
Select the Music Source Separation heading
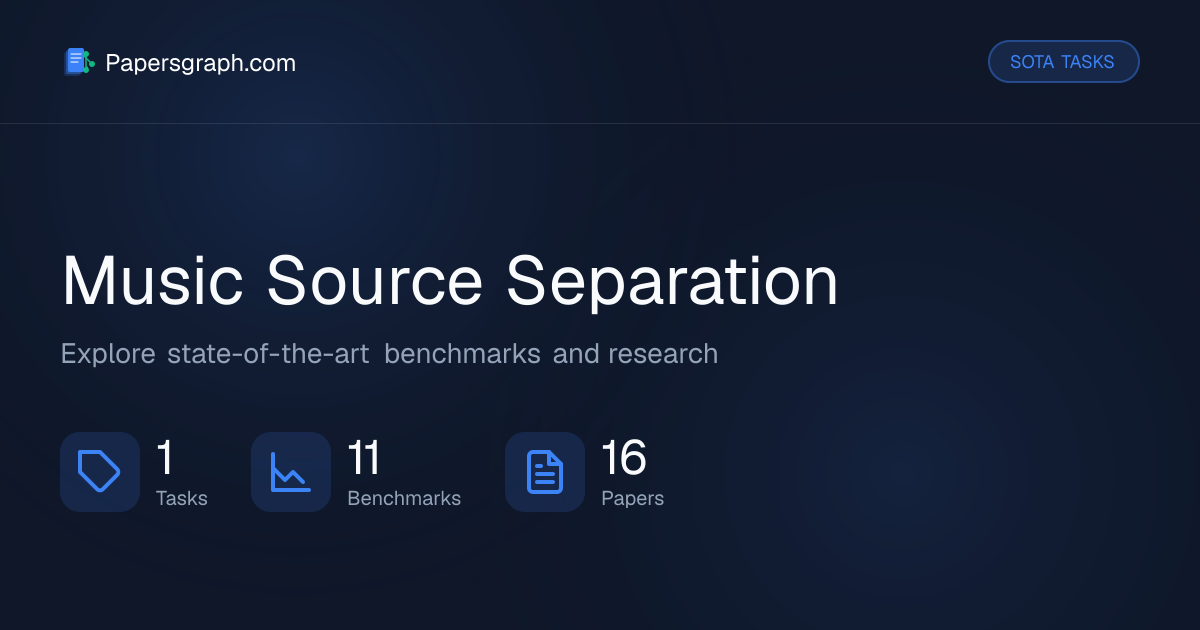pos(450,281)
